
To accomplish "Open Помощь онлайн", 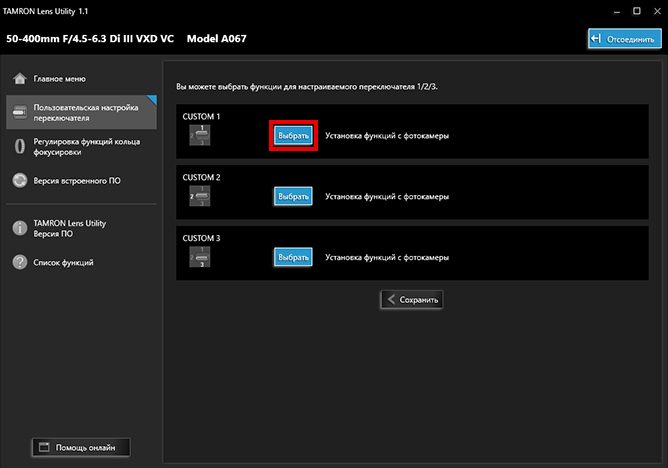I will (81, 447).
